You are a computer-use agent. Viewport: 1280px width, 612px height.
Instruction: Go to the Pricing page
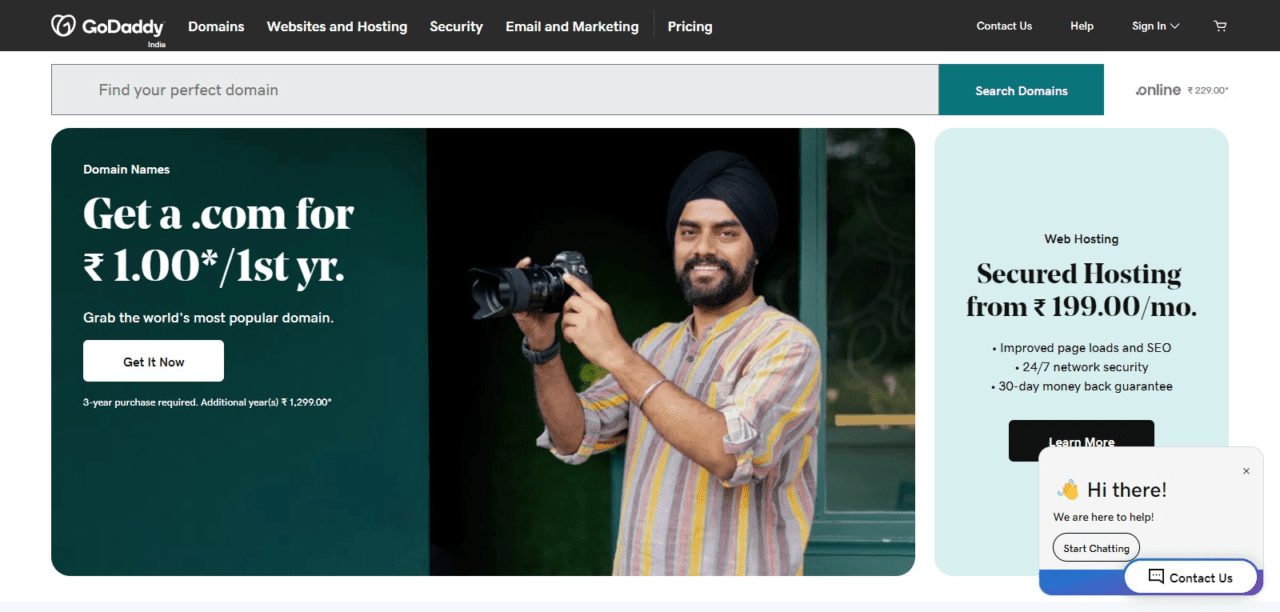click(x=690, y=27)
